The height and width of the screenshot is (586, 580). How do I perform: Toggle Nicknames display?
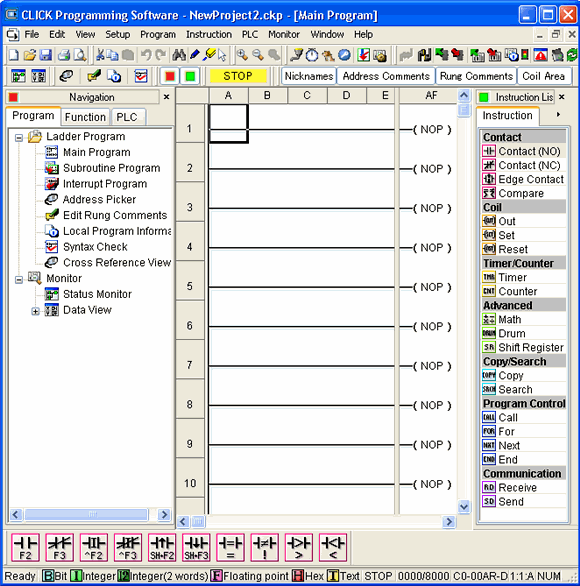point(309,76)
